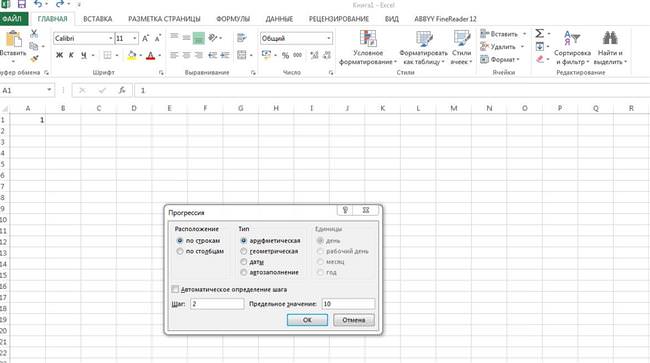The image size is (650, 363).
Task: Click the Предельное значение input field
Action: (x=348, y=304)
